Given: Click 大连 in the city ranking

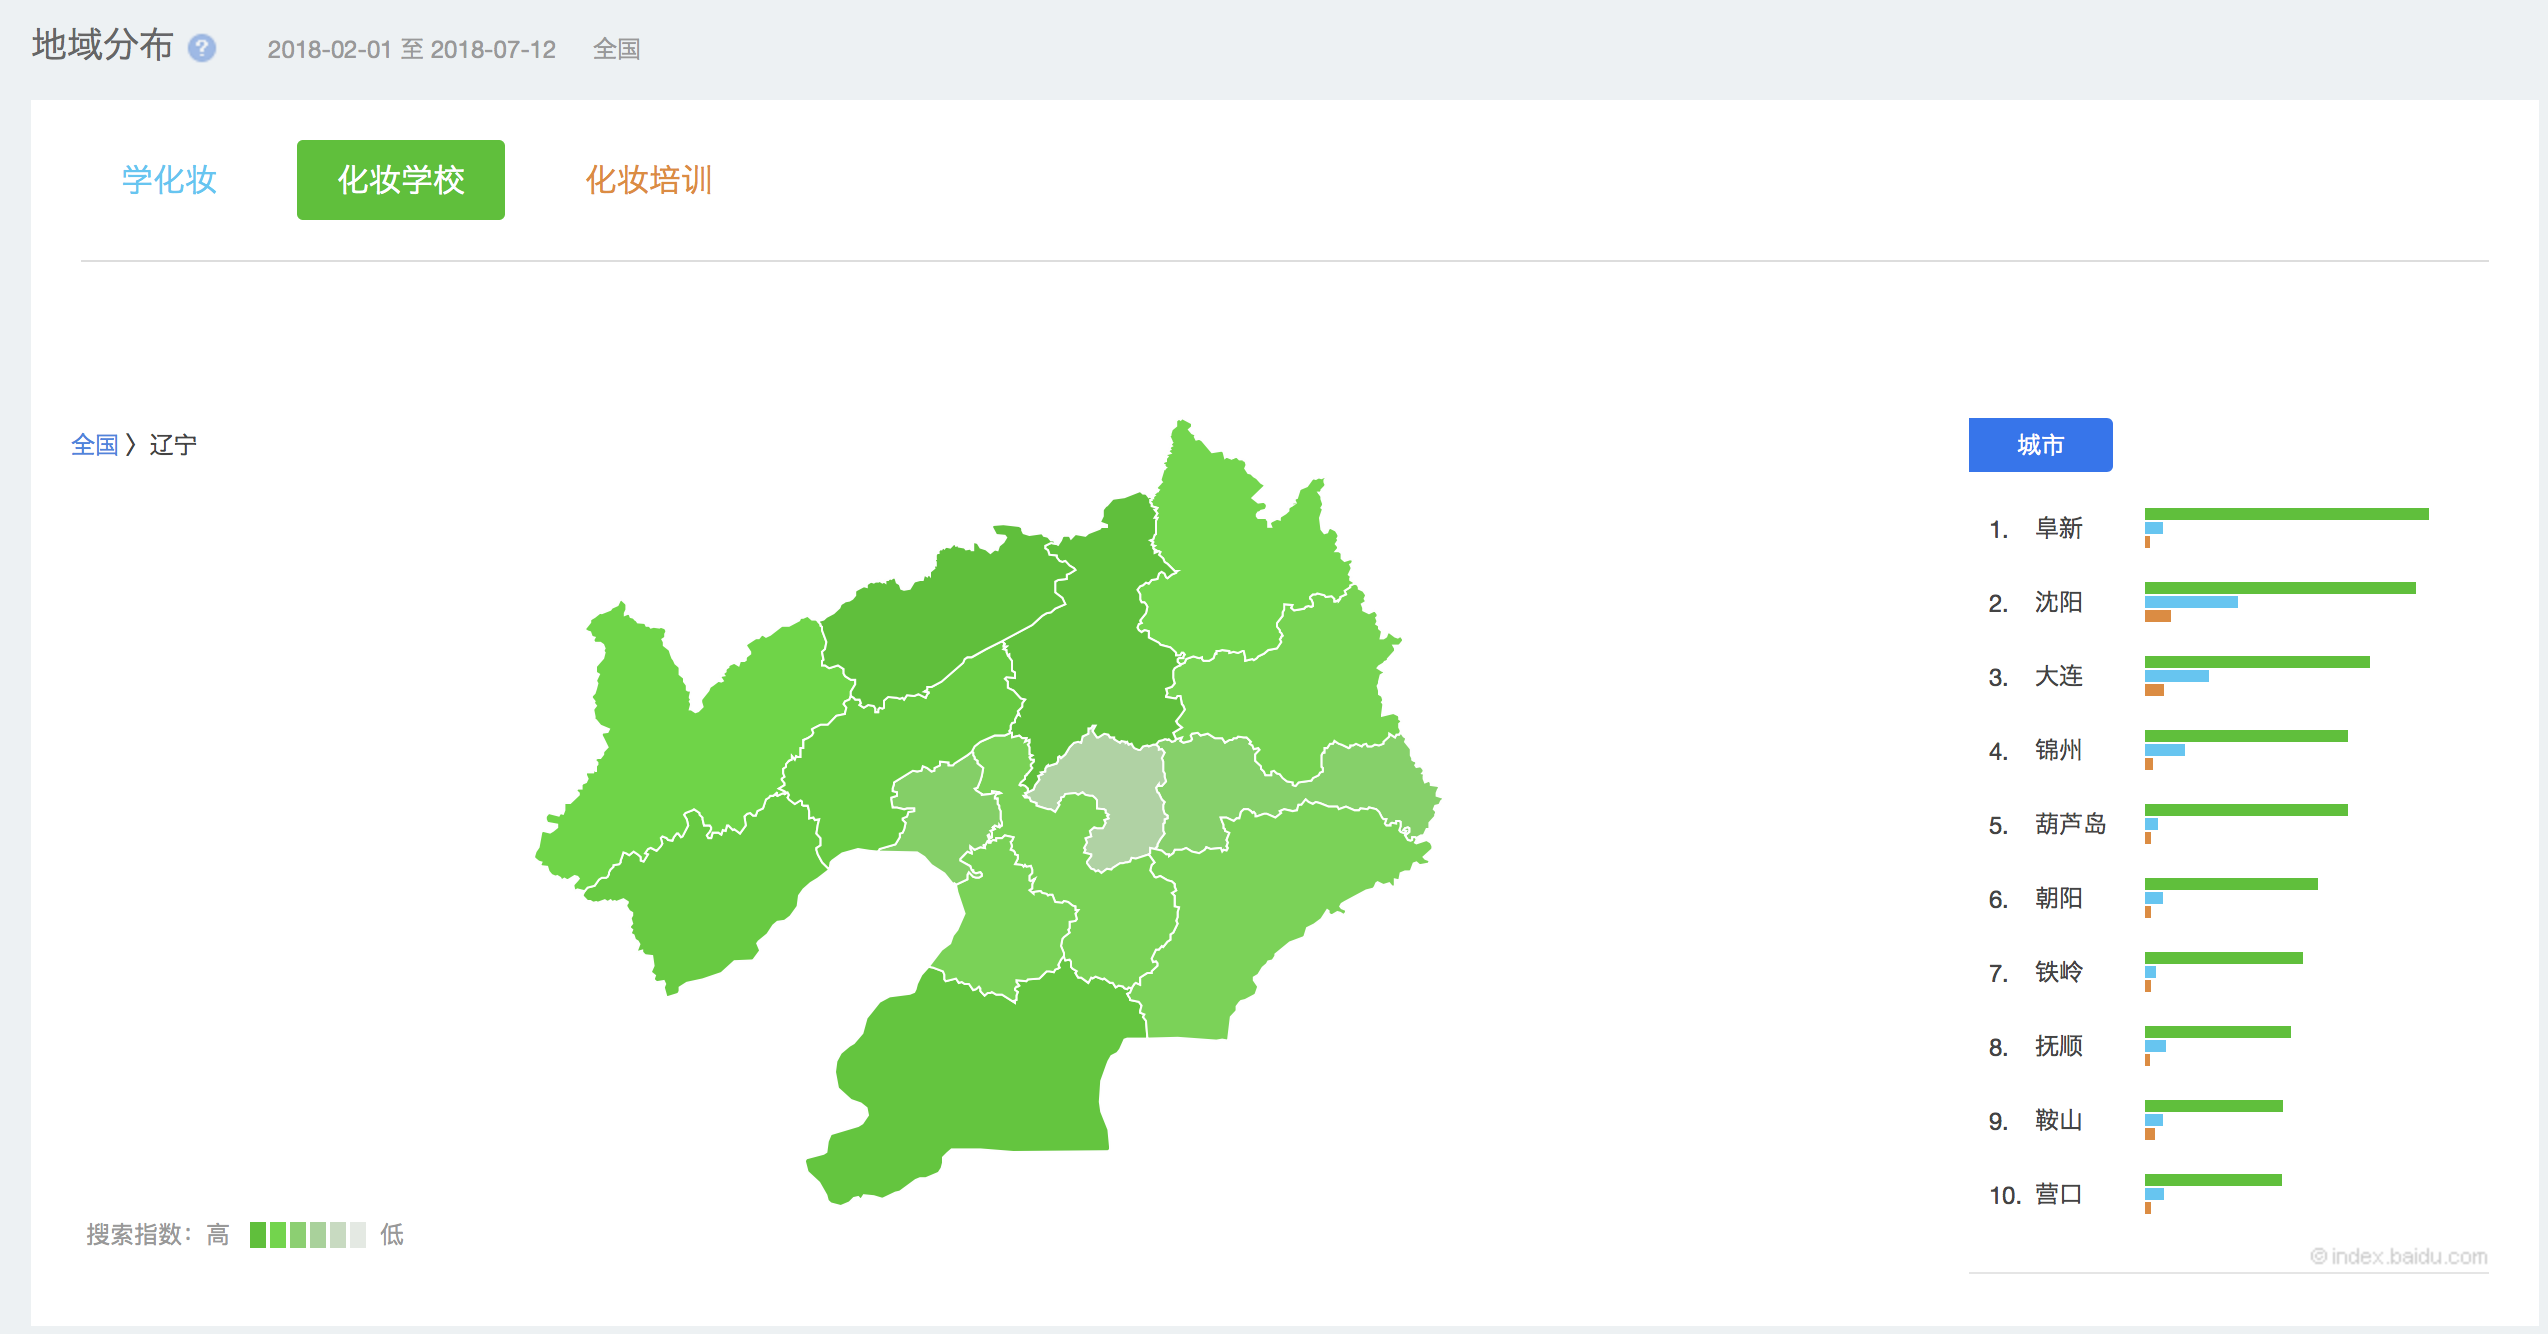Looking at the screenshot, I should click(x=2058, y=676).
